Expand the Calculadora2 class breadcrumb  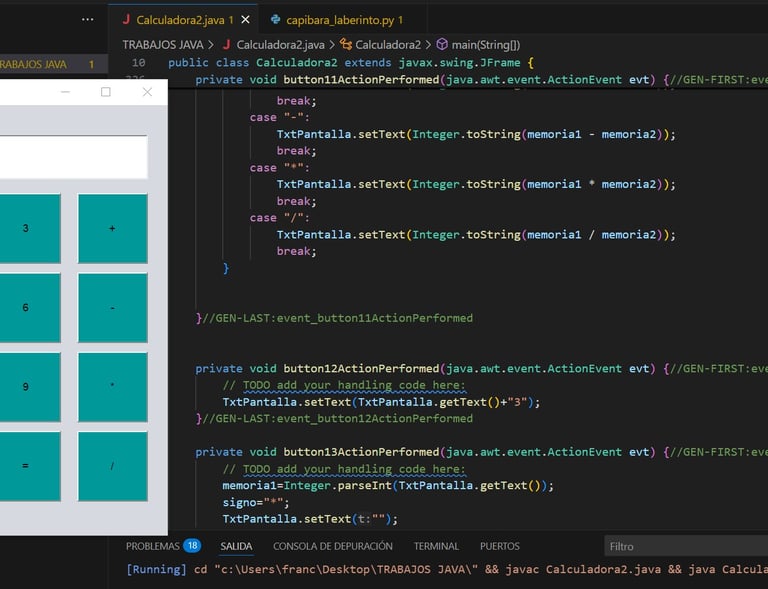tap(387, 44)
